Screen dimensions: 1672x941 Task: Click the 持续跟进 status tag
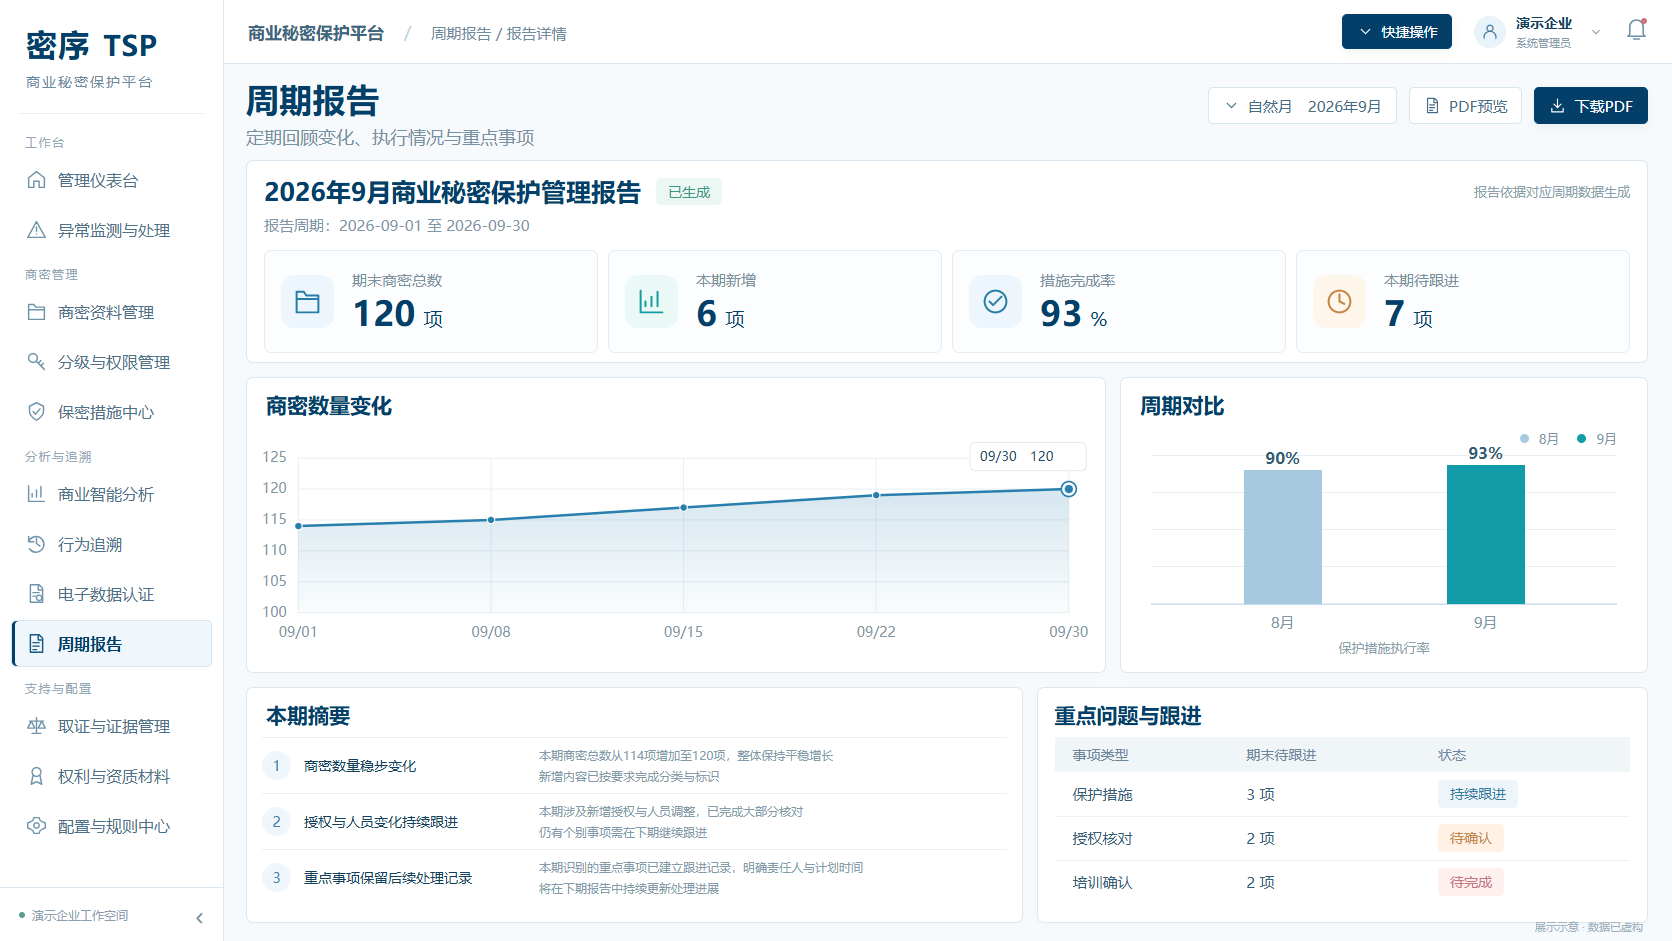click(x=1478, y=794)
